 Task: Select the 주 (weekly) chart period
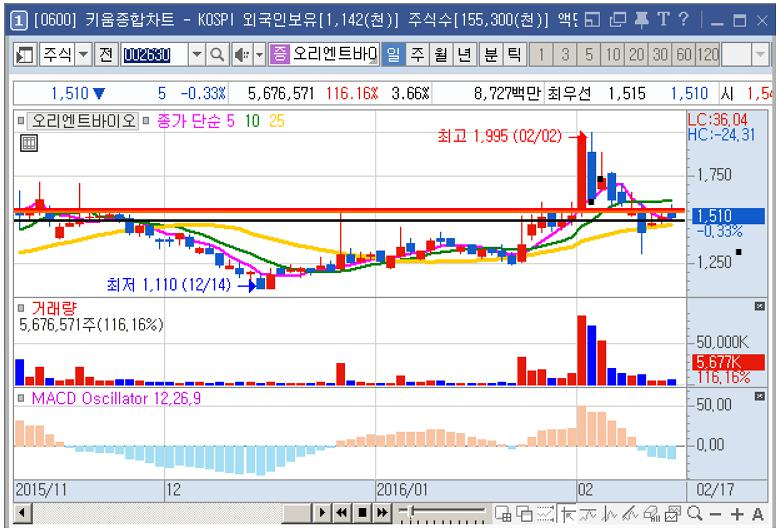point(417,54)
